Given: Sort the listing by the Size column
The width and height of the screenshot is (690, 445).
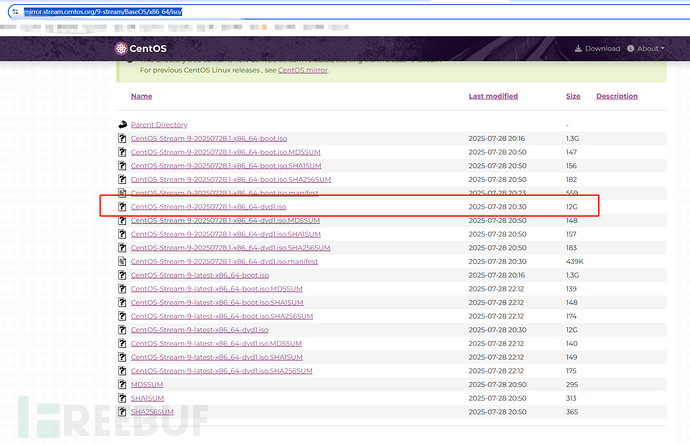Looking at the screenshot, I should [x=573, y=96].
